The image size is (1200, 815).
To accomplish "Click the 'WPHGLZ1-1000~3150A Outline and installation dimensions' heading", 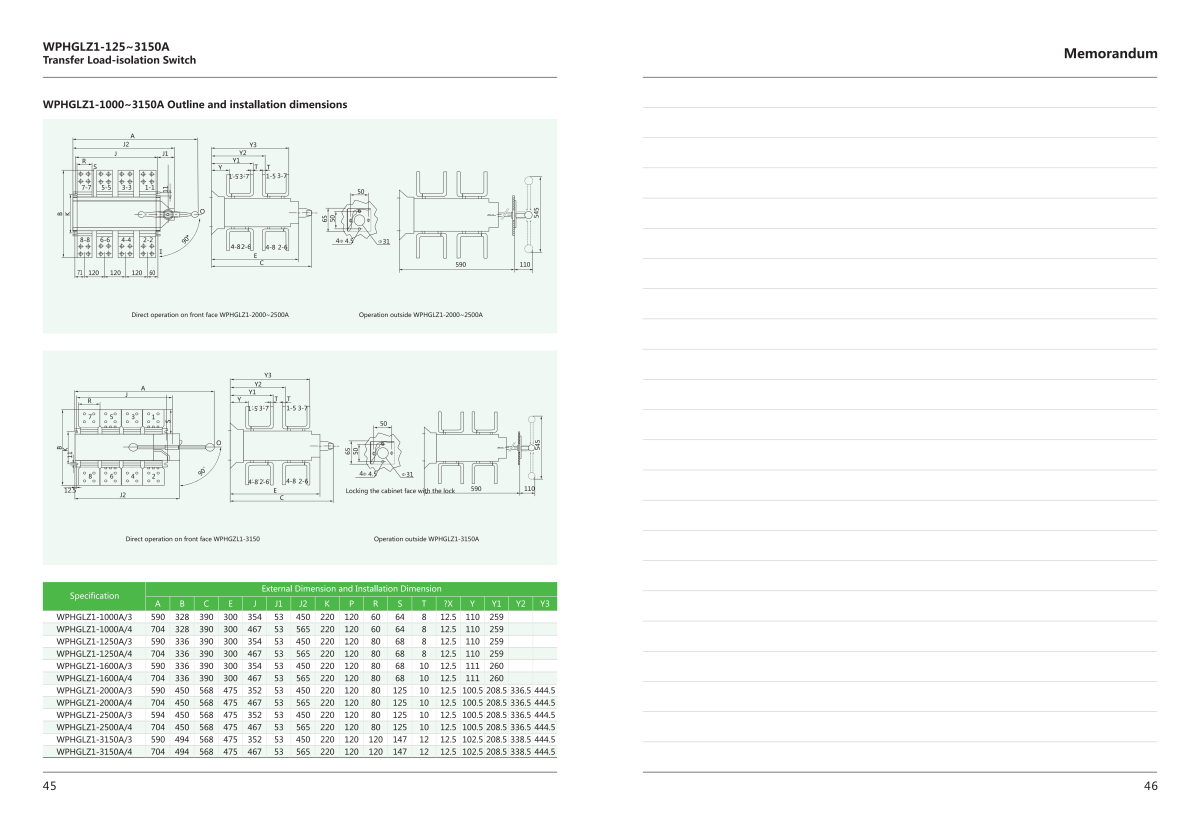I will pos(195,104).
